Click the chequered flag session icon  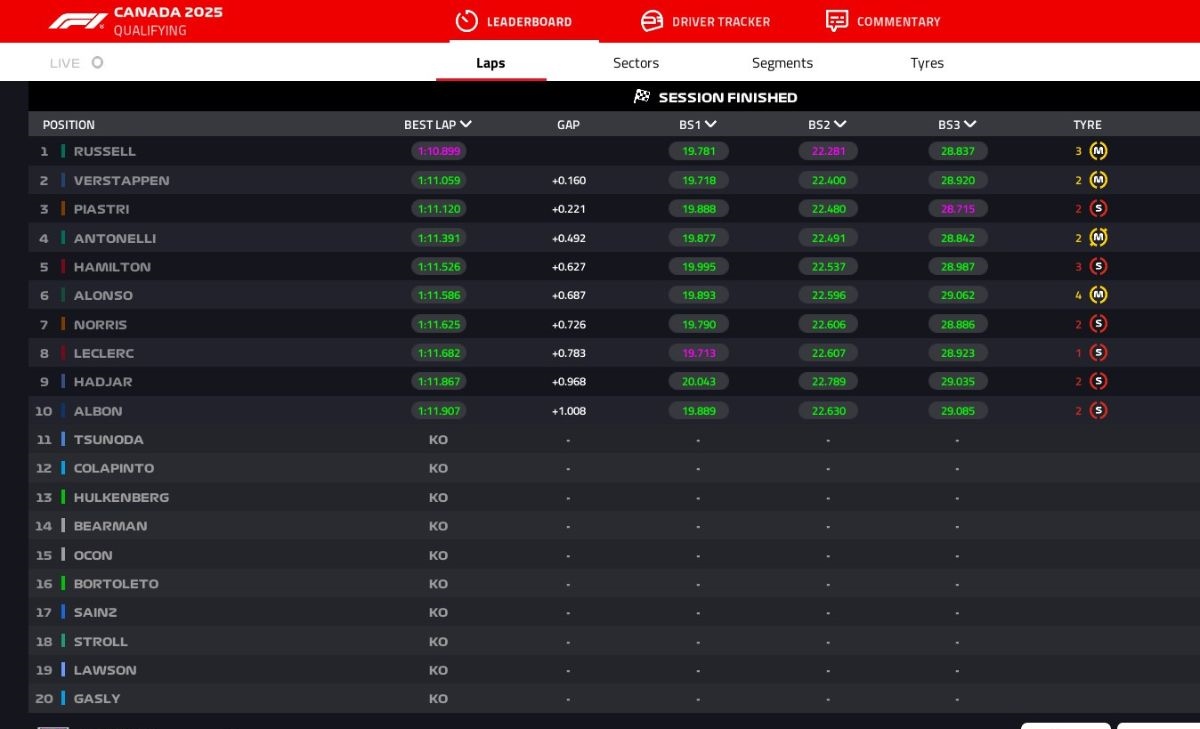tap(642, 97)
